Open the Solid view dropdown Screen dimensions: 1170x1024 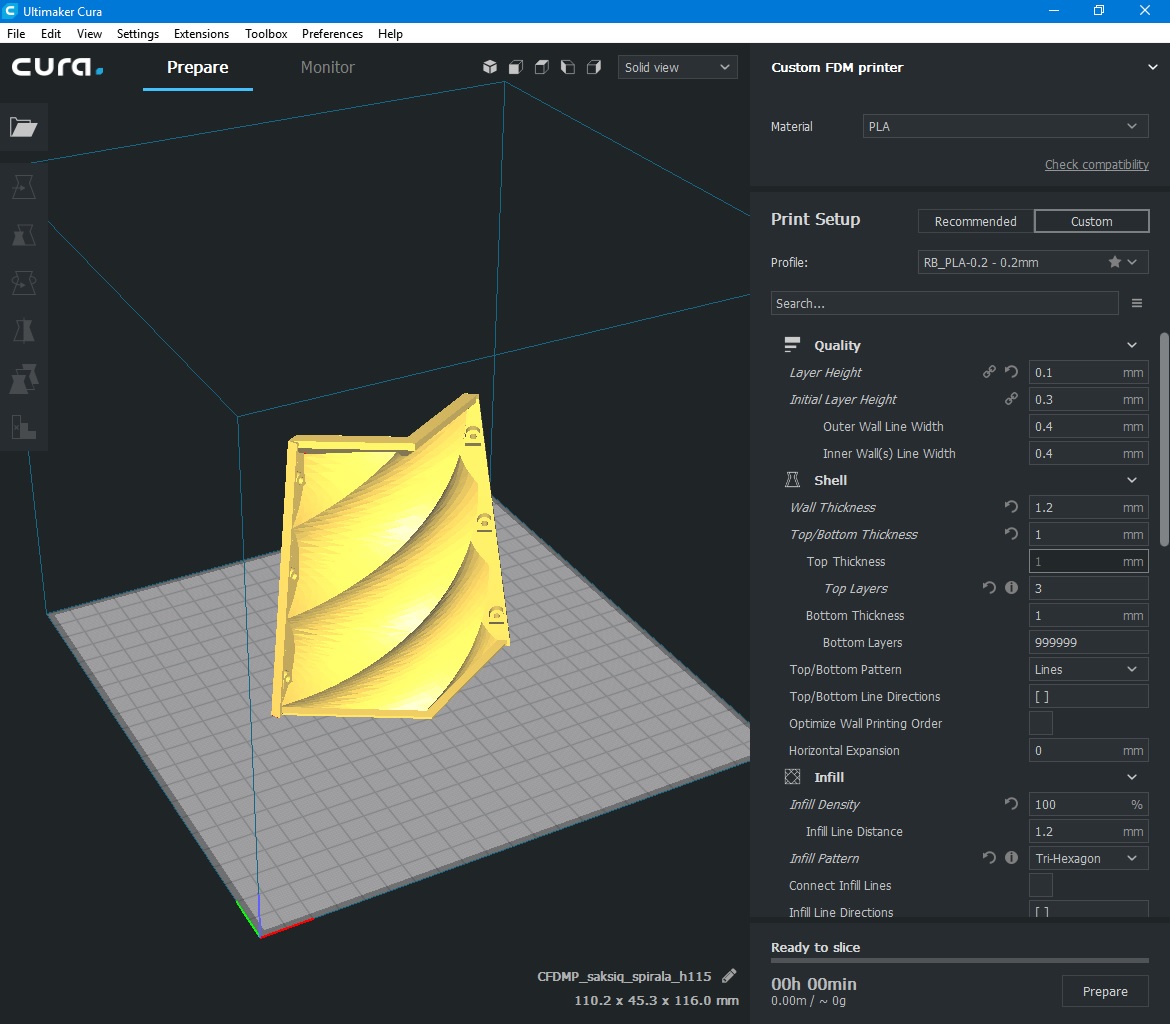click(x=677, y=67)
